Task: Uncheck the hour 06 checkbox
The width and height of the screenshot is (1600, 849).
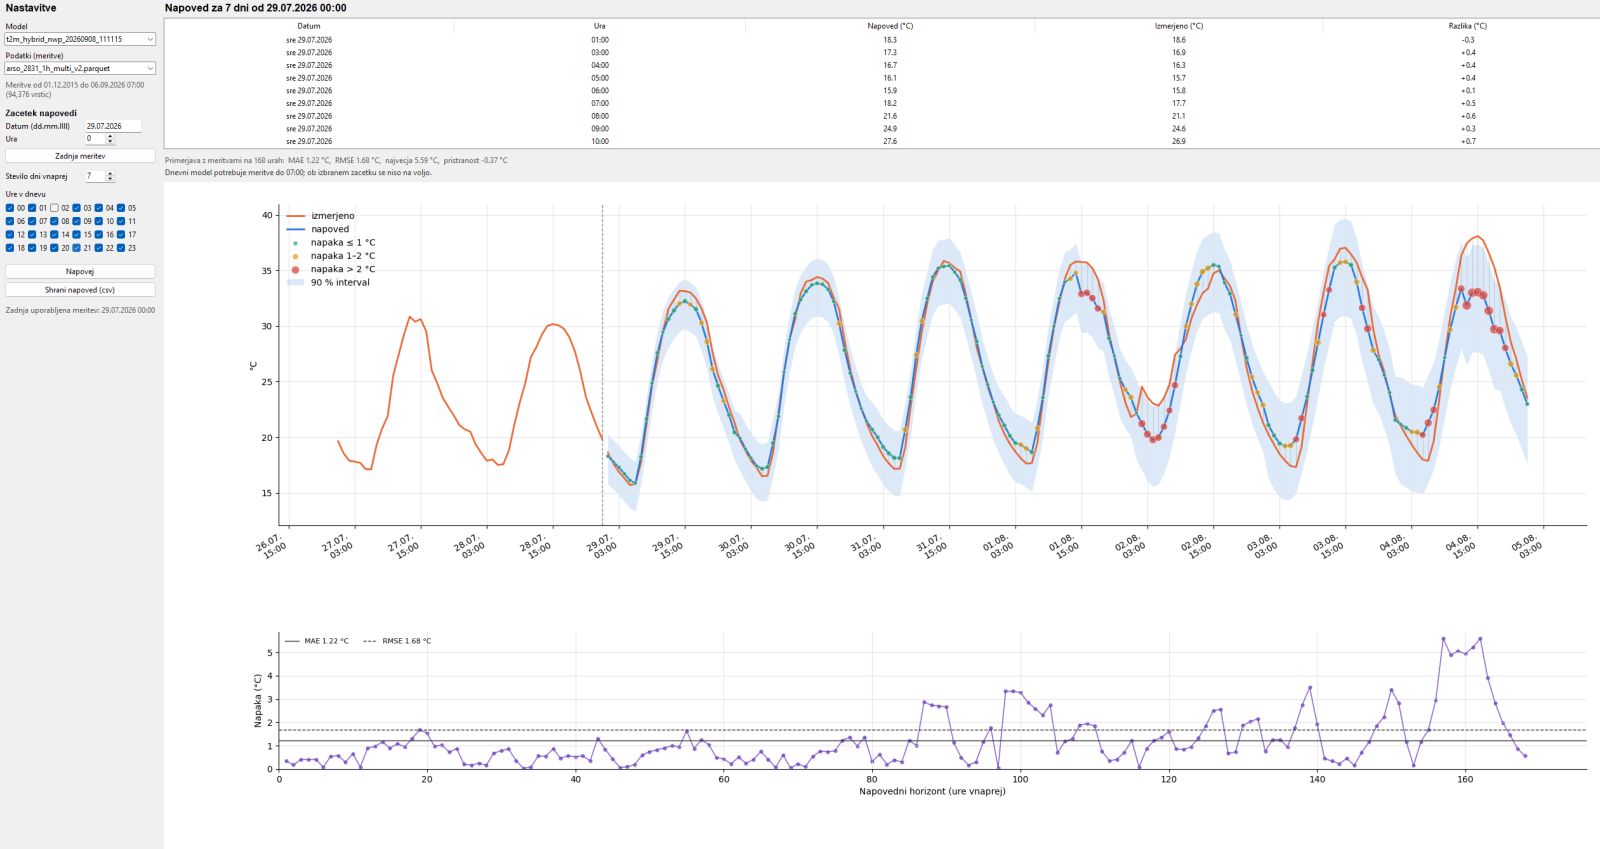Action: coord(10,221)
